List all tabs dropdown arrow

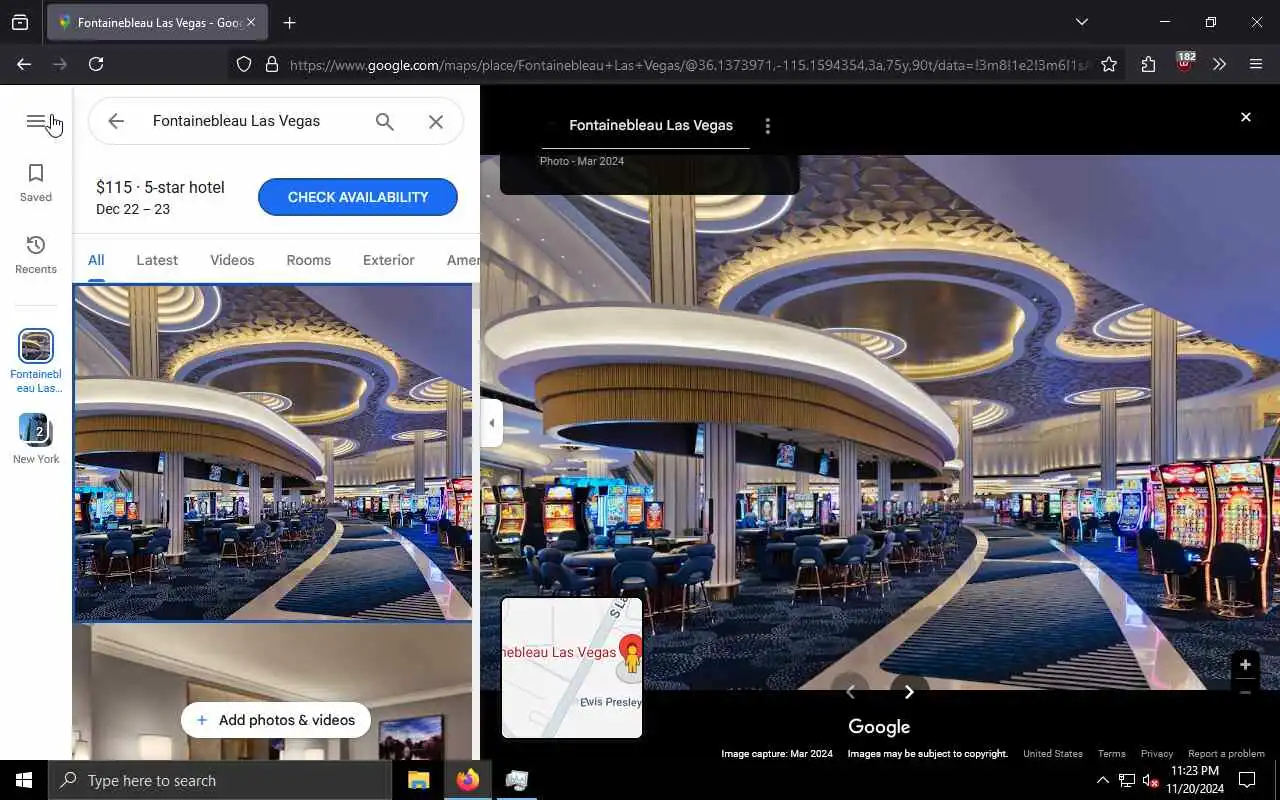(1081, 22)
